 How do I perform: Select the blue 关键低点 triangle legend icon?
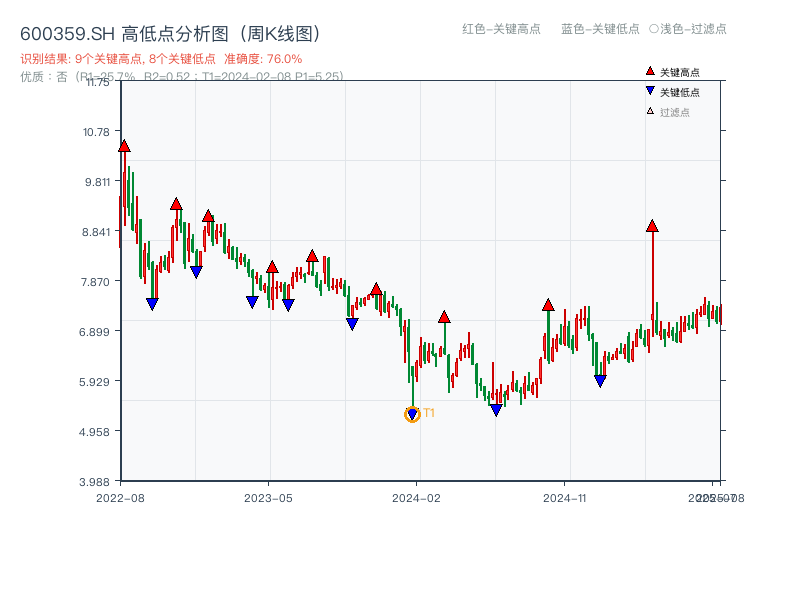[x=648, y=90]
